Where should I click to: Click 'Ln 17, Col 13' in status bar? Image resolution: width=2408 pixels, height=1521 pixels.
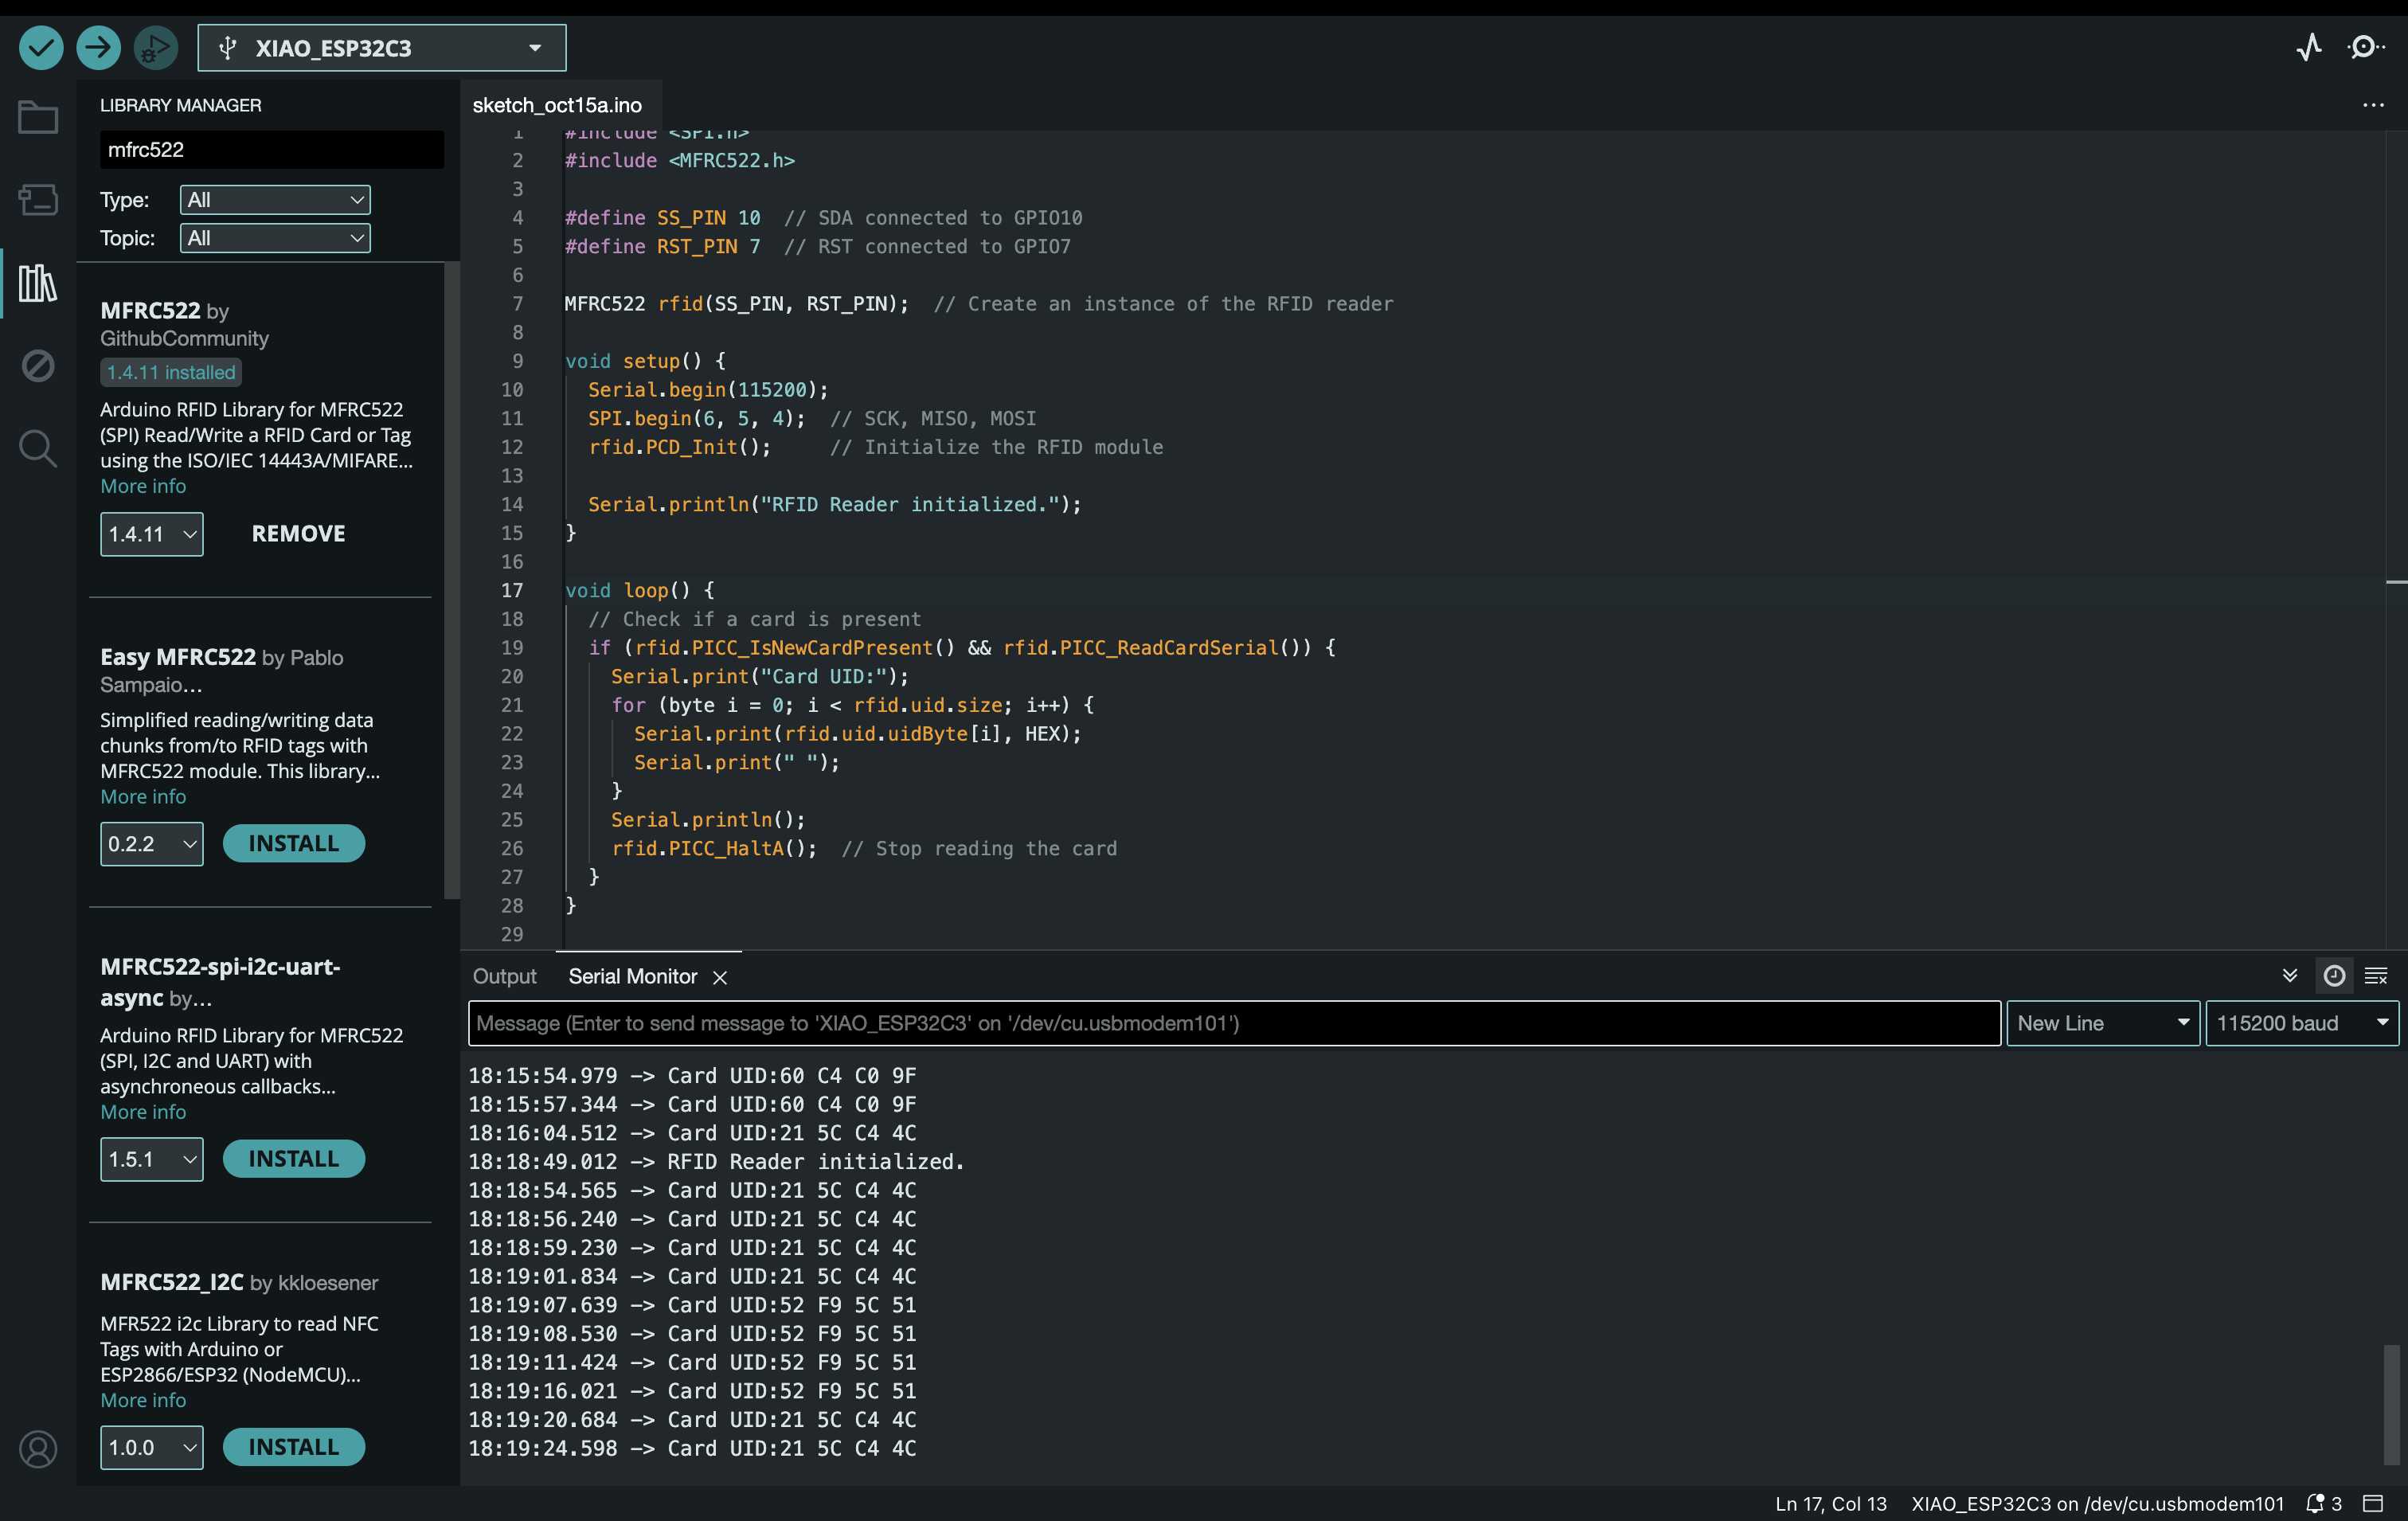click(1831, 1503)
